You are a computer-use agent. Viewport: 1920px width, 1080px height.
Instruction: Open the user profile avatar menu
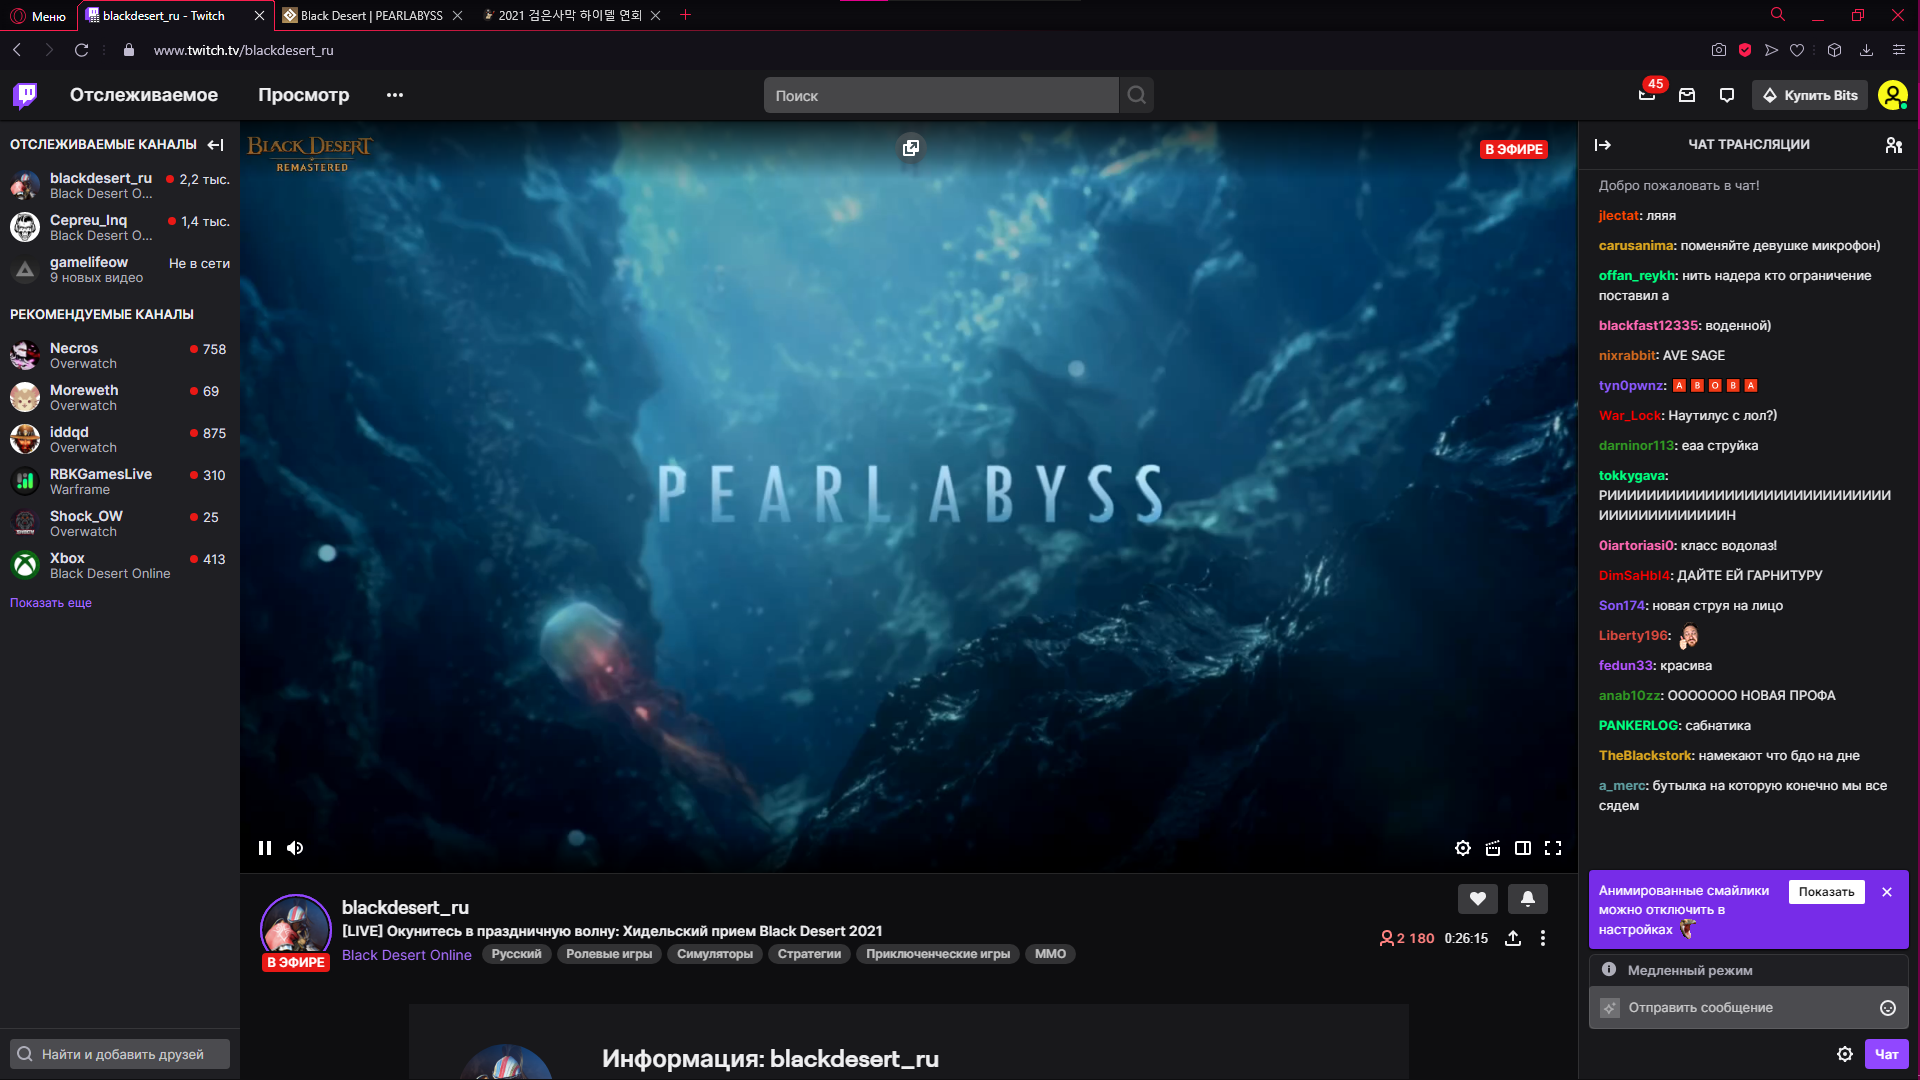[1892, 95]
